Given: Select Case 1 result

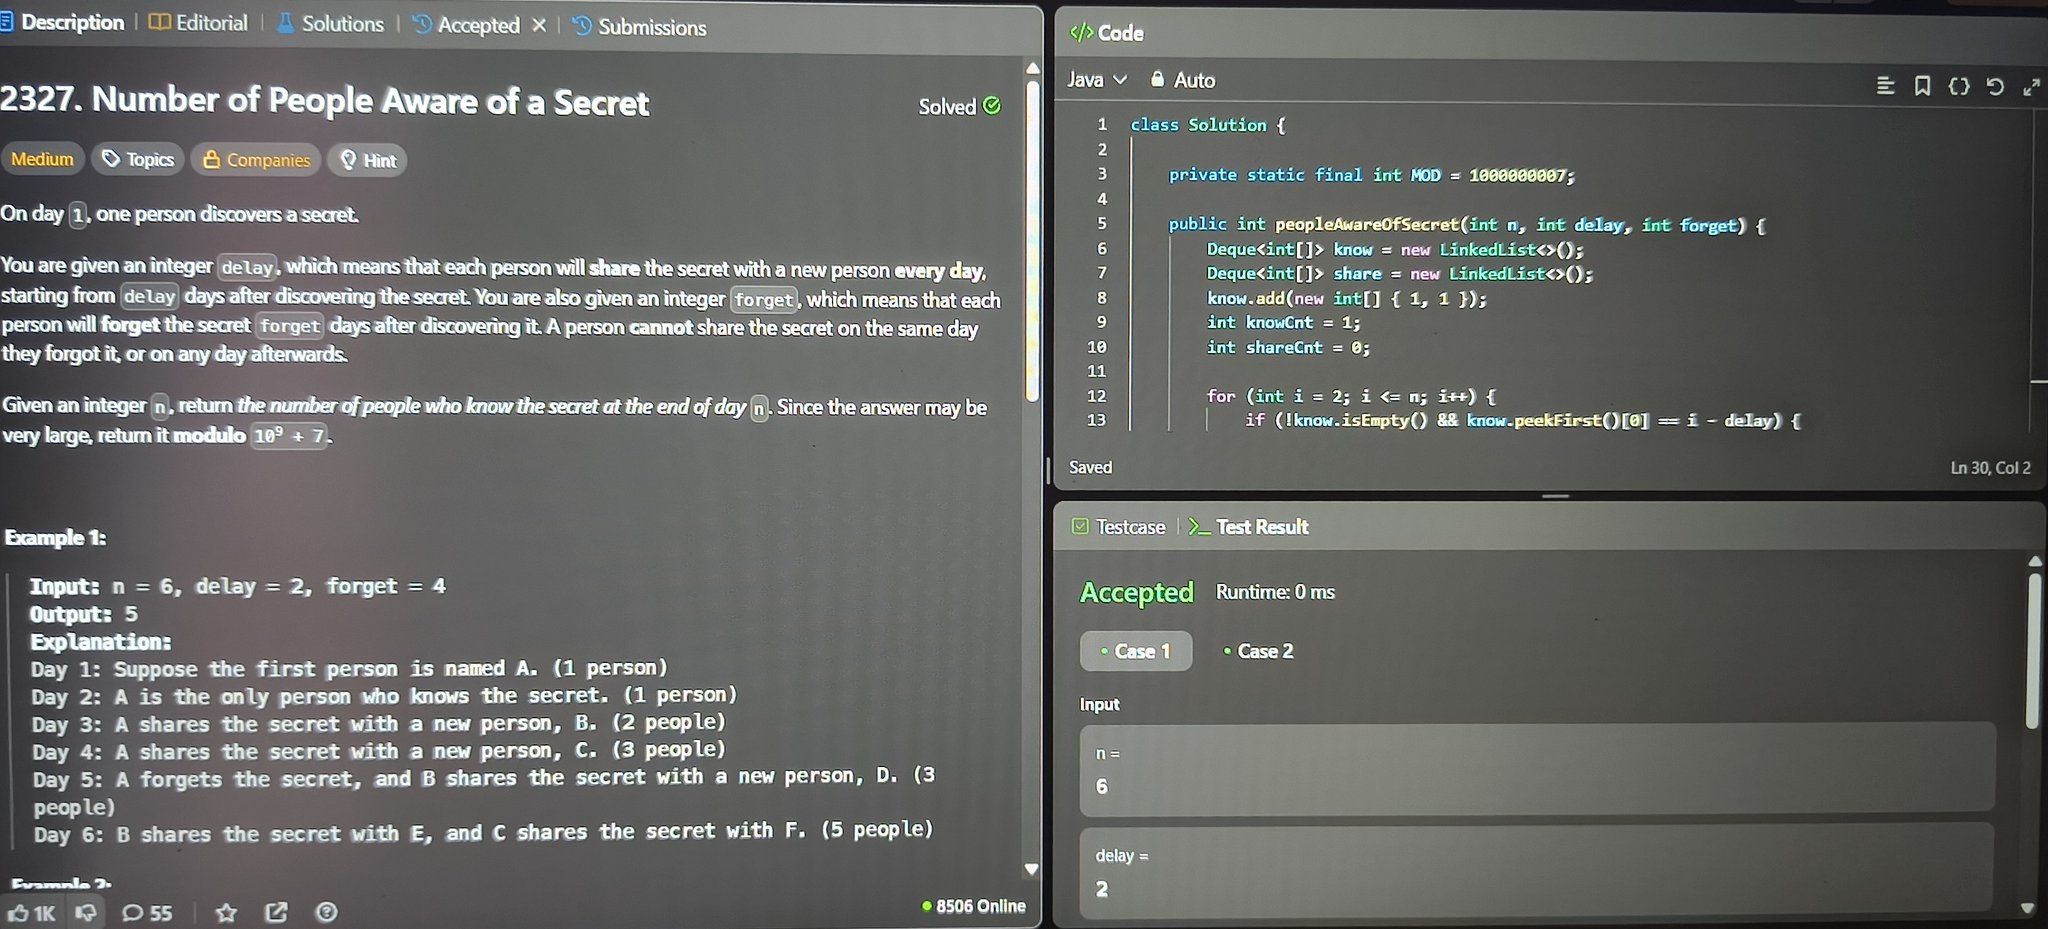Looking at the screenshot, I should [1136, 651].
